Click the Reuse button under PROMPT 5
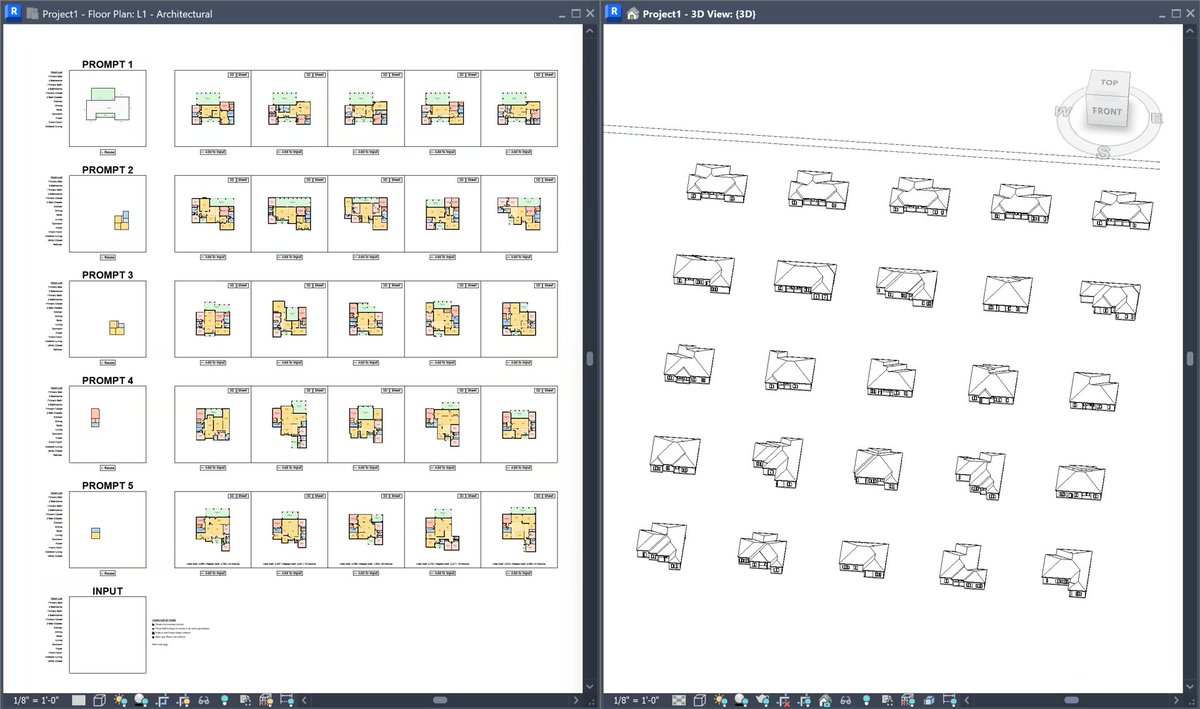 click(x=108, y=574)
